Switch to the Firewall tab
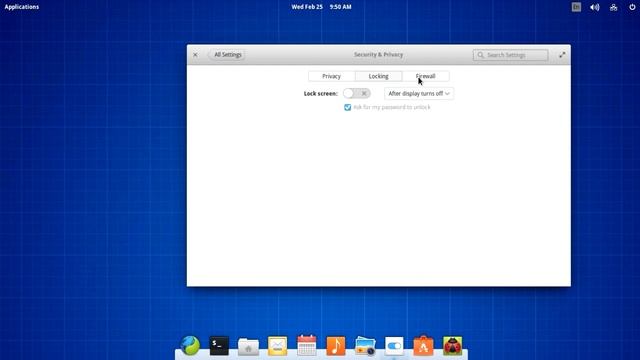 coord(425,76)
